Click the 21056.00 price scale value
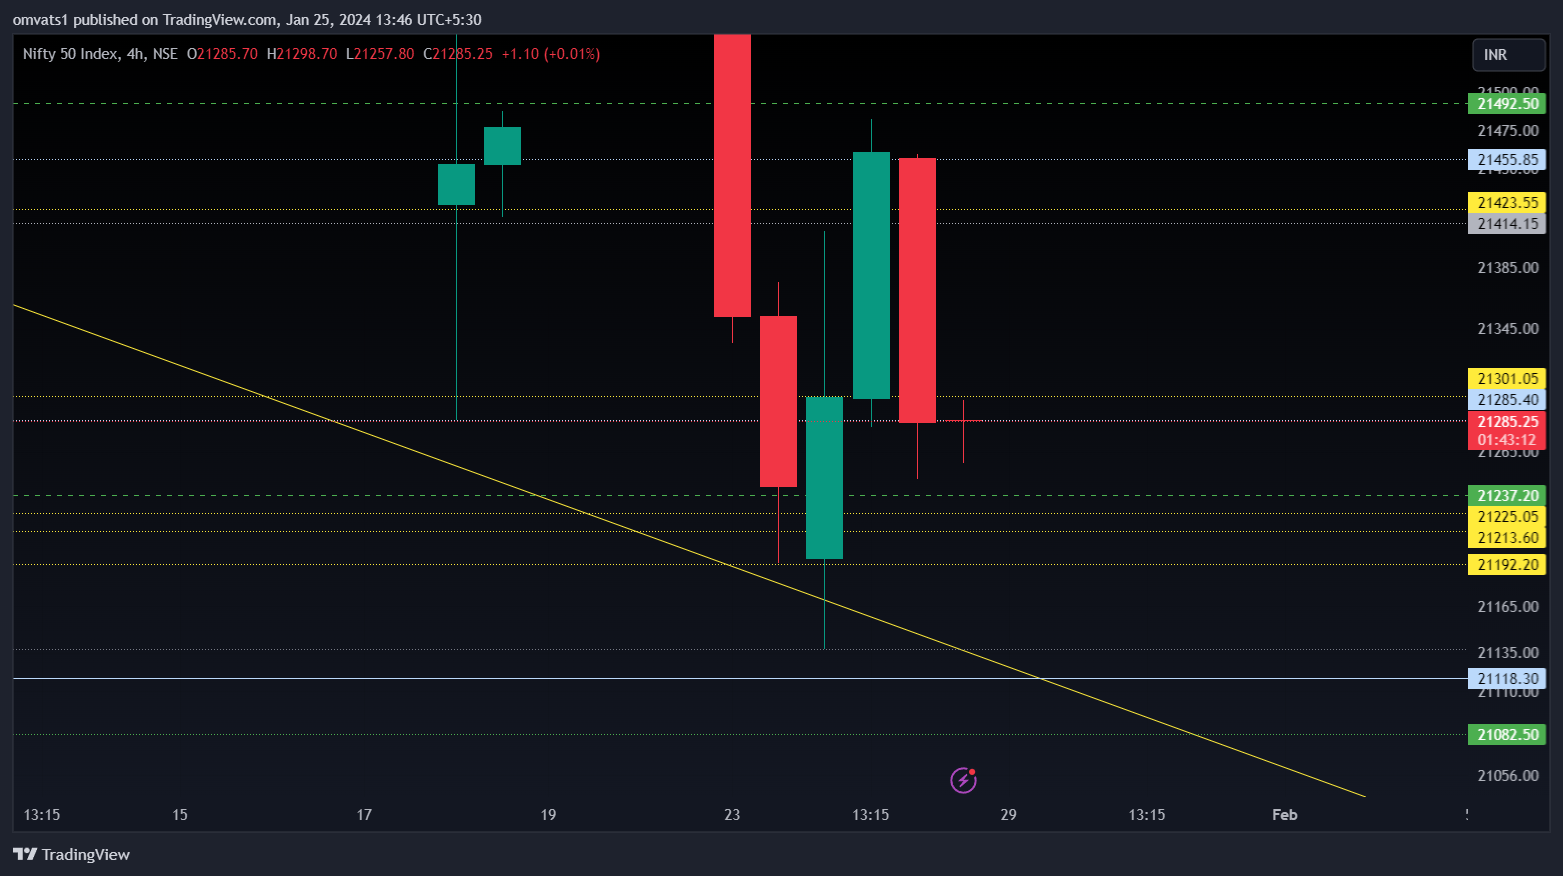This screenshot has width=1563, height=876. point(1508,776)
